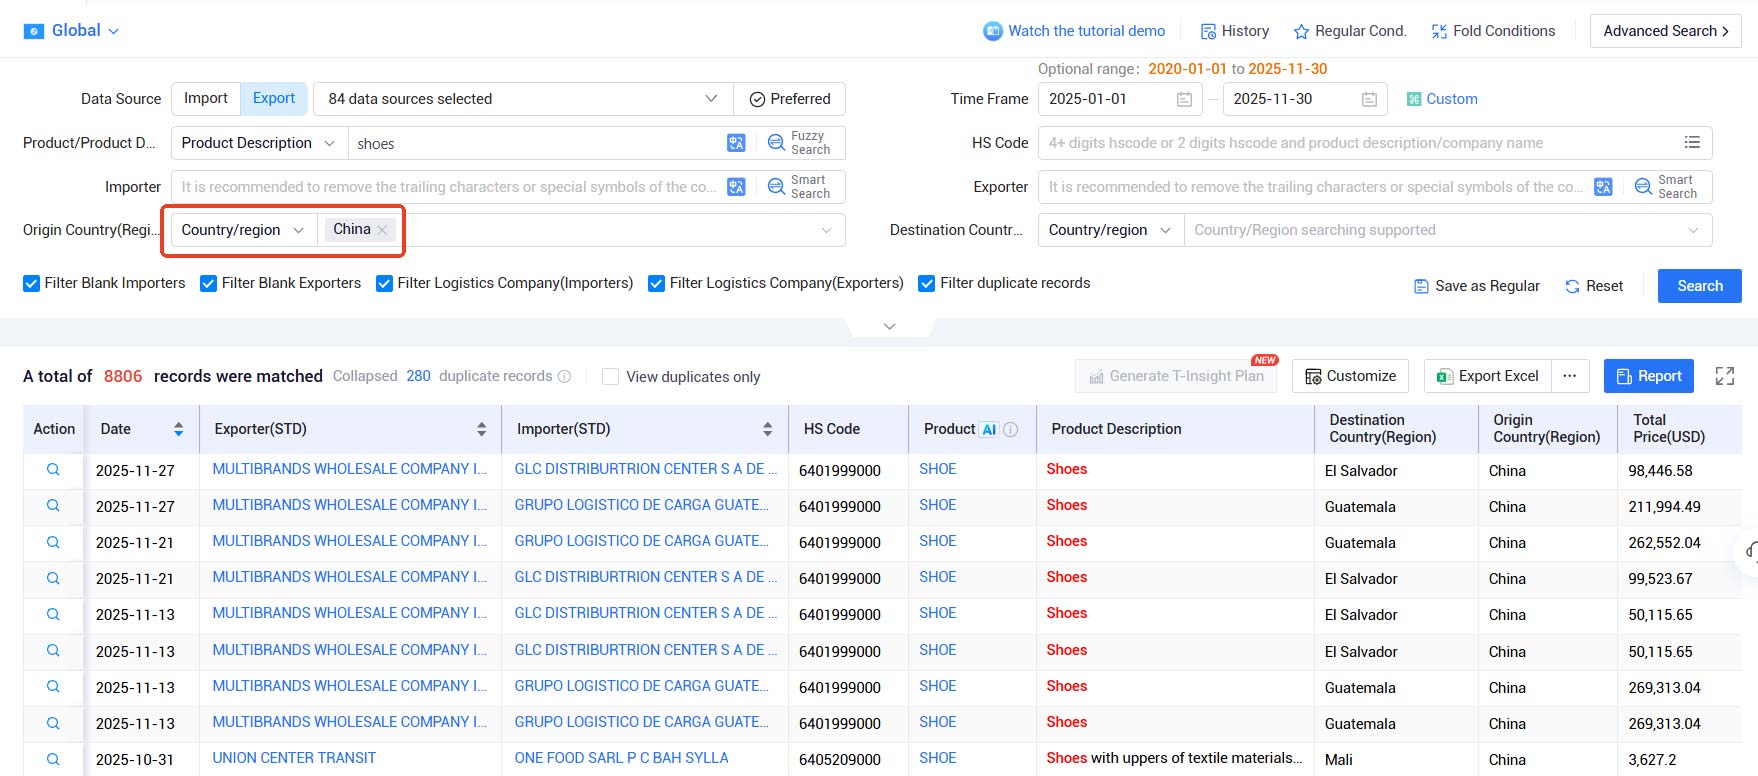Toggle Filter Blank Exporters checkbox
This screenshot has width=1758, height=776.
click(x=208, y=283)
